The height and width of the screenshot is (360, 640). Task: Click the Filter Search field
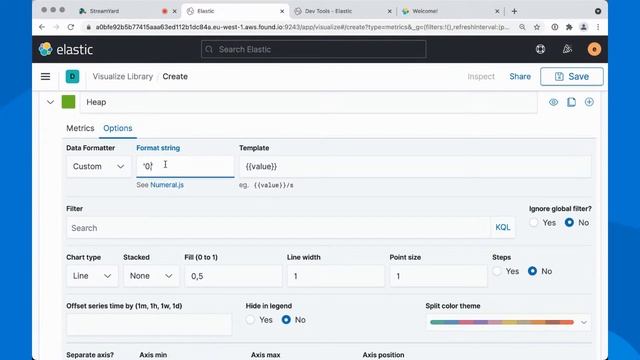[278, 228]
